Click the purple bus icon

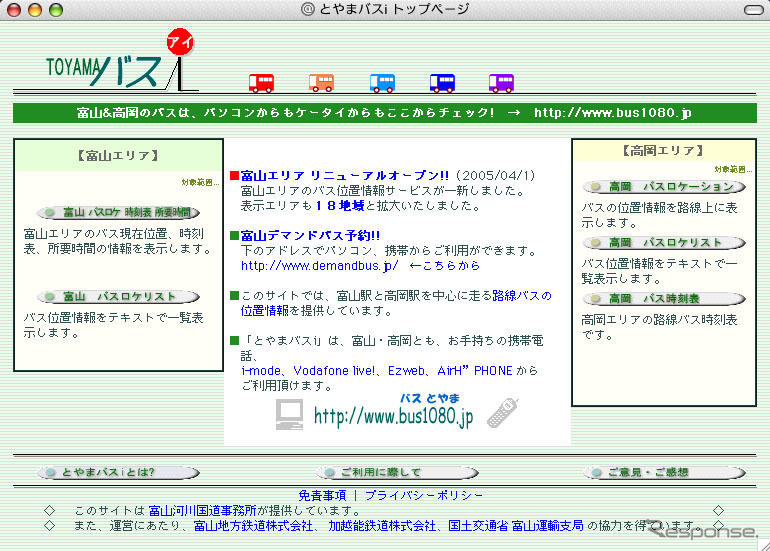(501, 83)
